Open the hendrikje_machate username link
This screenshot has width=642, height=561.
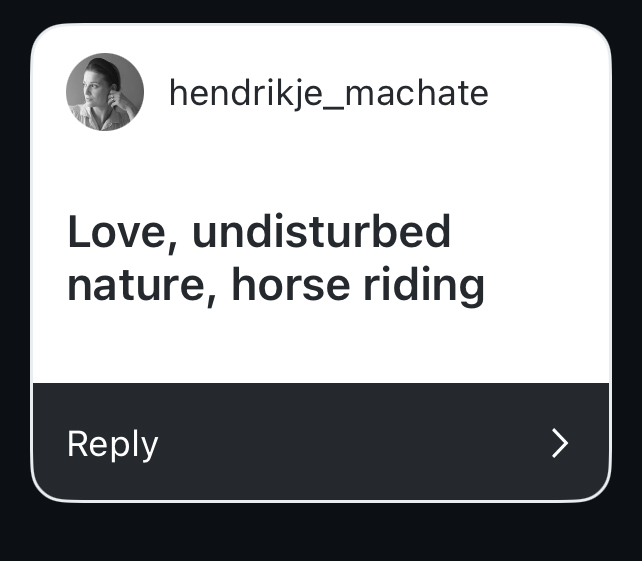point(328,93)
